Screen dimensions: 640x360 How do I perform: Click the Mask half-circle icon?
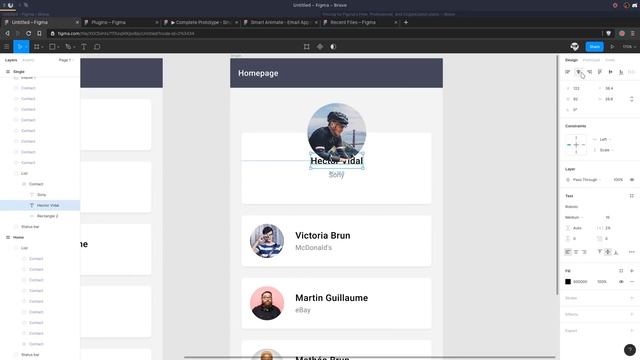[333, 47]
